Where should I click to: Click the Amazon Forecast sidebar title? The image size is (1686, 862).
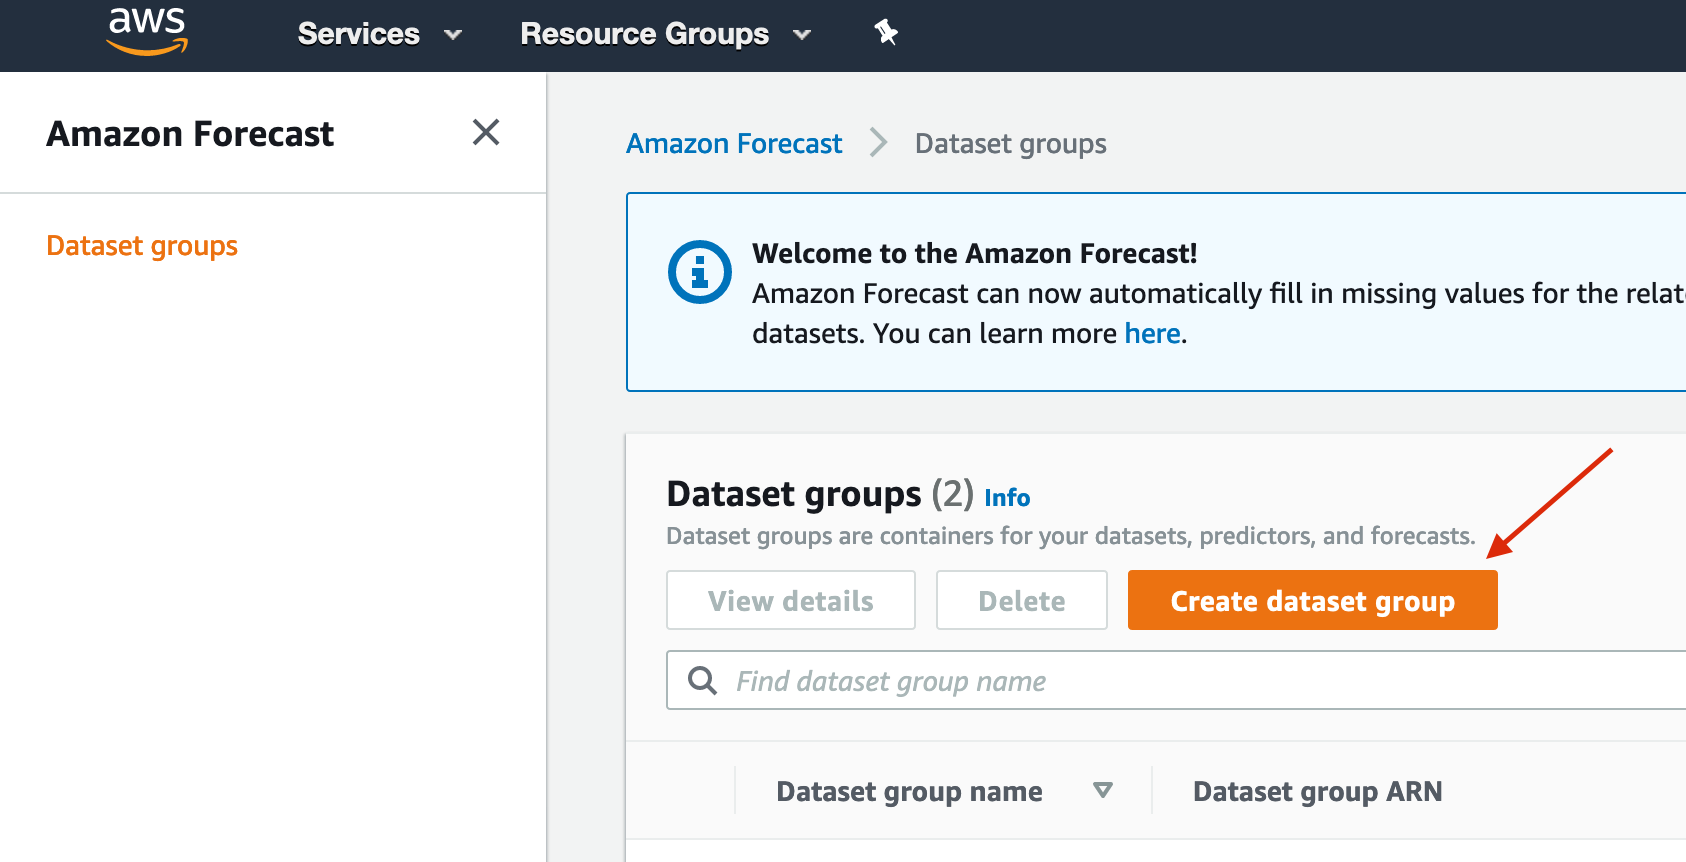tap(190, 133)
